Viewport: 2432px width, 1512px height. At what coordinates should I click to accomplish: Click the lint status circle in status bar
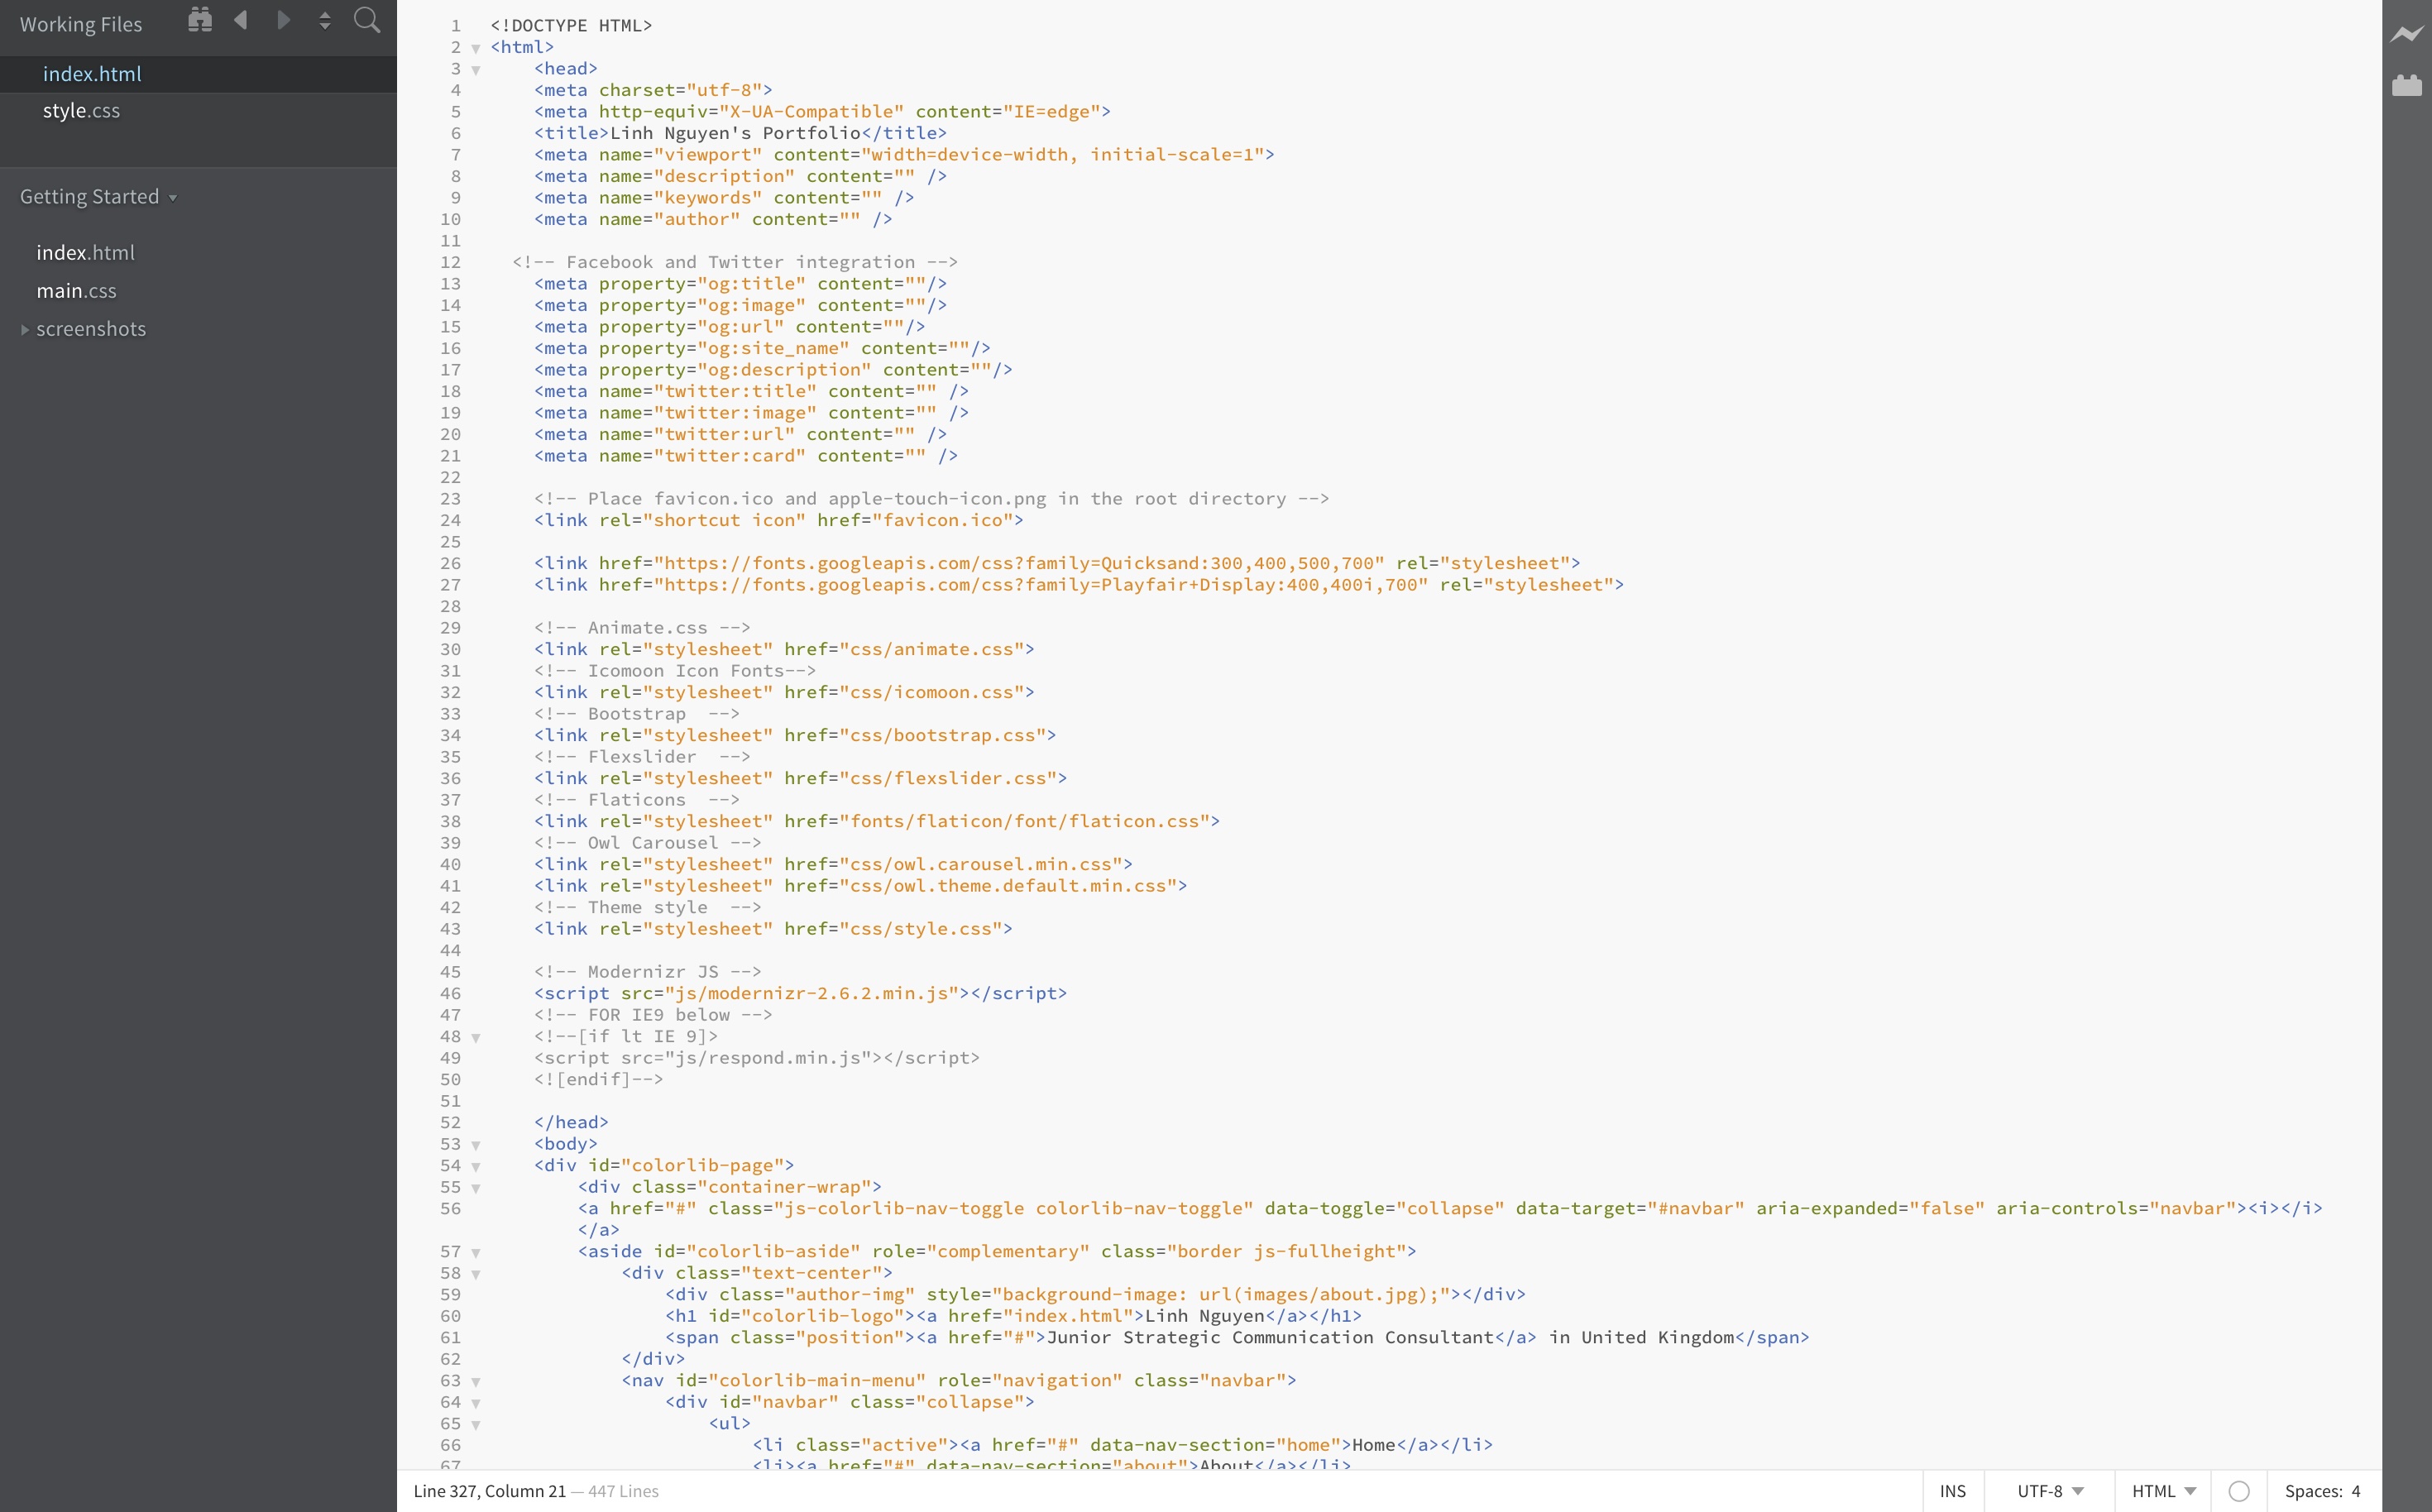pos(2239,1491)
